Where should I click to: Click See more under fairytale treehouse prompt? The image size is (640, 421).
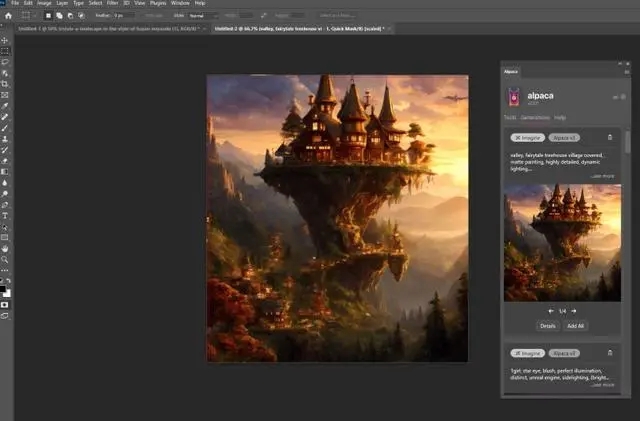click(602, 176)
